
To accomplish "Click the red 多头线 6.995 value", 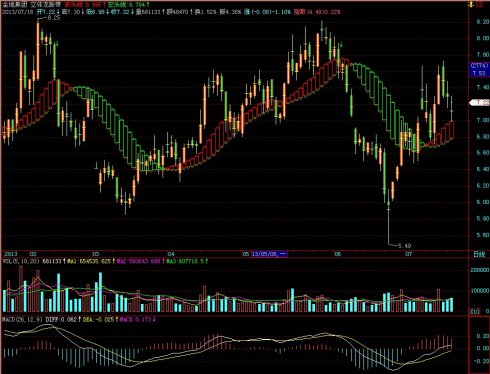I will (84, 5).
